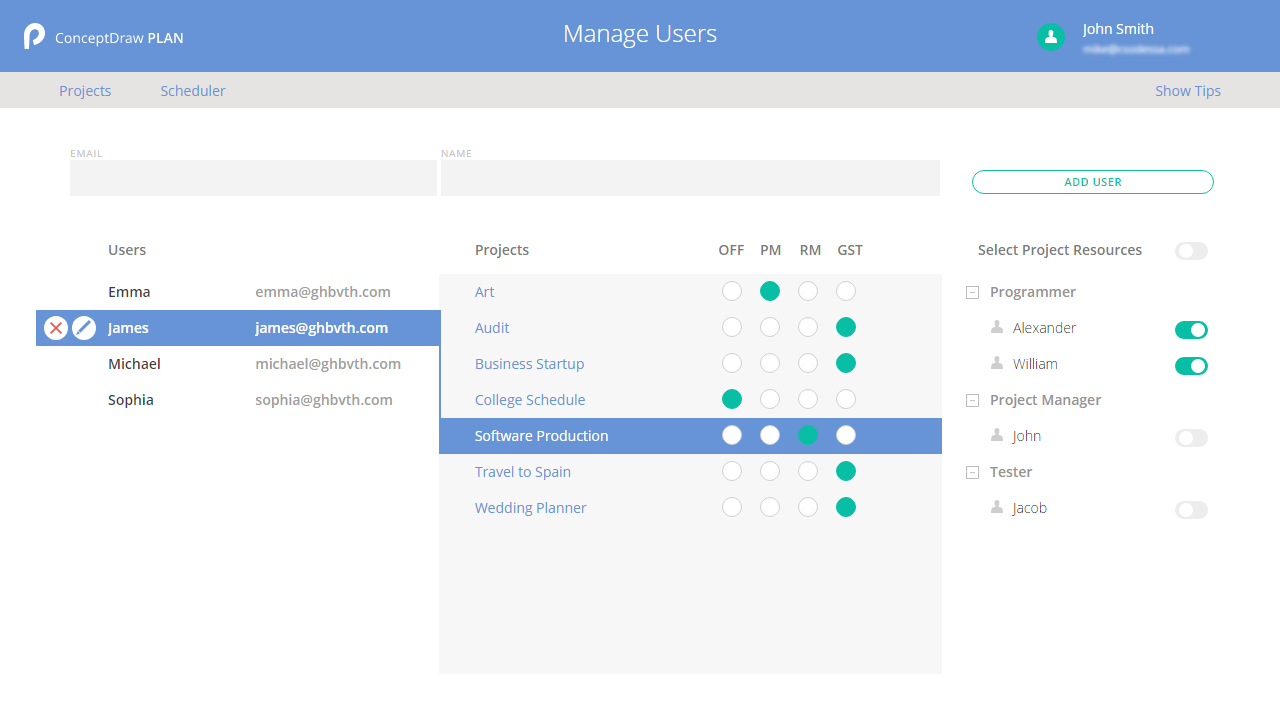Click the ConceptDraw PLAN logo icon

click(35, 37)
